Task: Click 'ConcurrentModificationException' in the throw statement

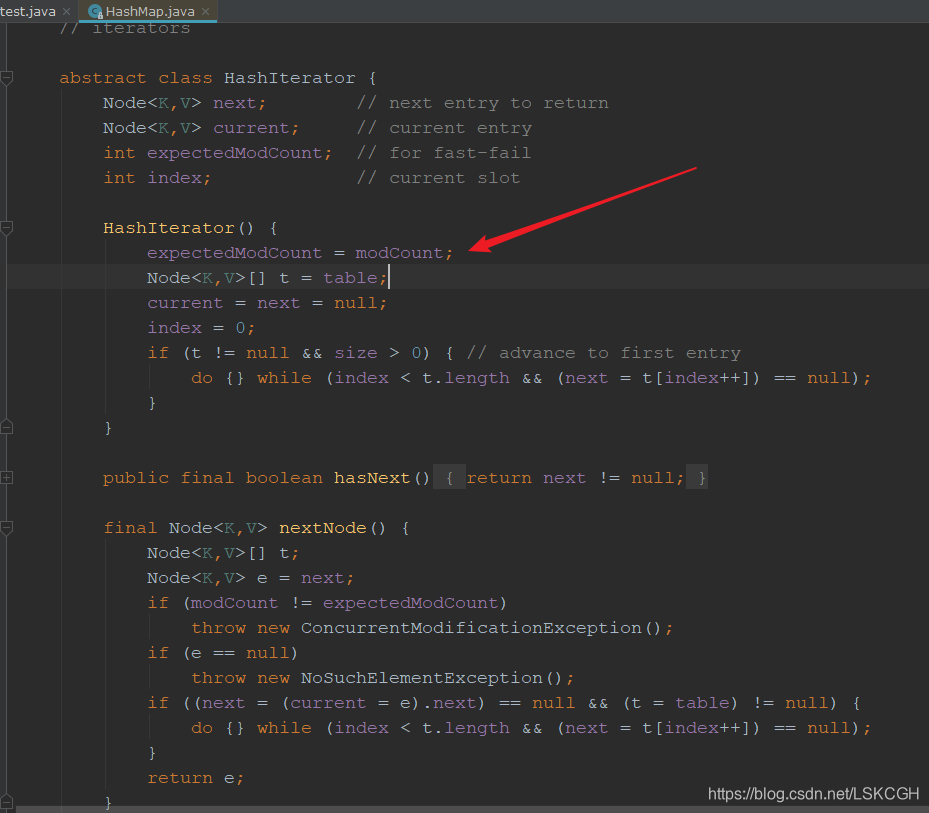Action: point(471,628)
